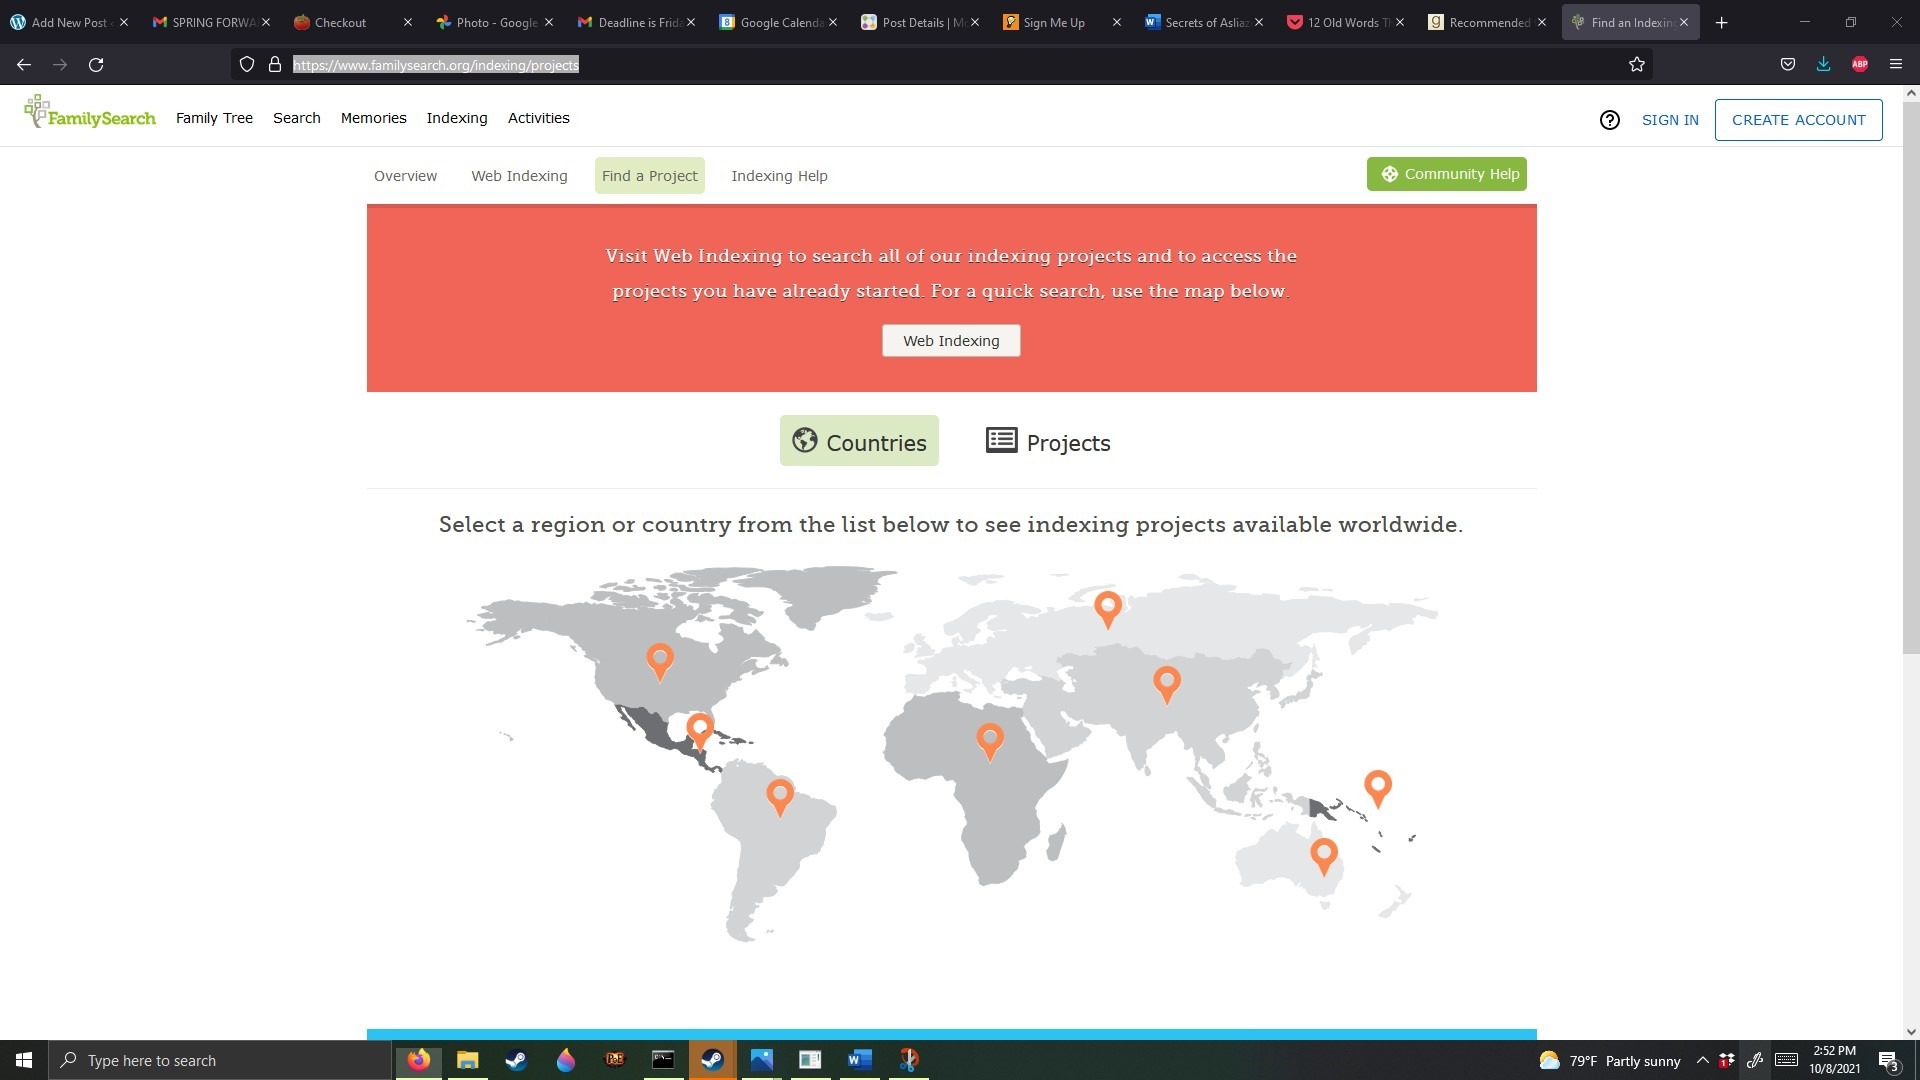Image resolution: width=1920 pixels, height=1080 pixels.
Task: Open a new browser tab
Action: 1721,22
